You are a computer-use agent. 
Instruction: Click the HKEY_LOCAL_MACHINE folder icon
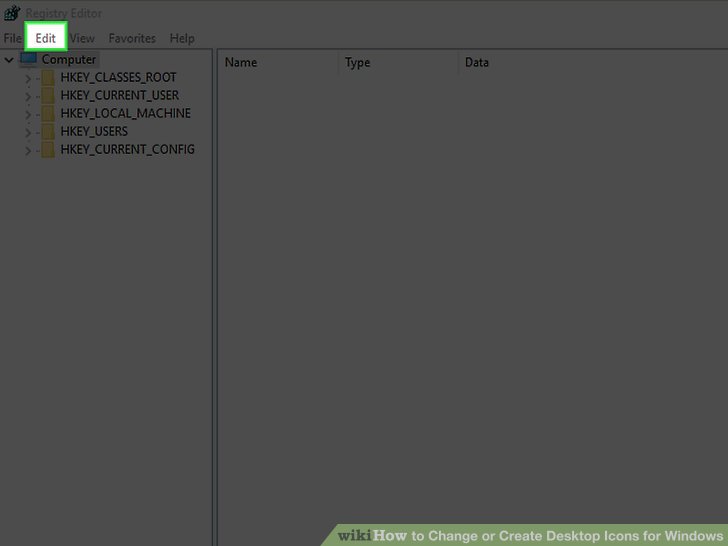pyautogui.click(x=48, y=114)
